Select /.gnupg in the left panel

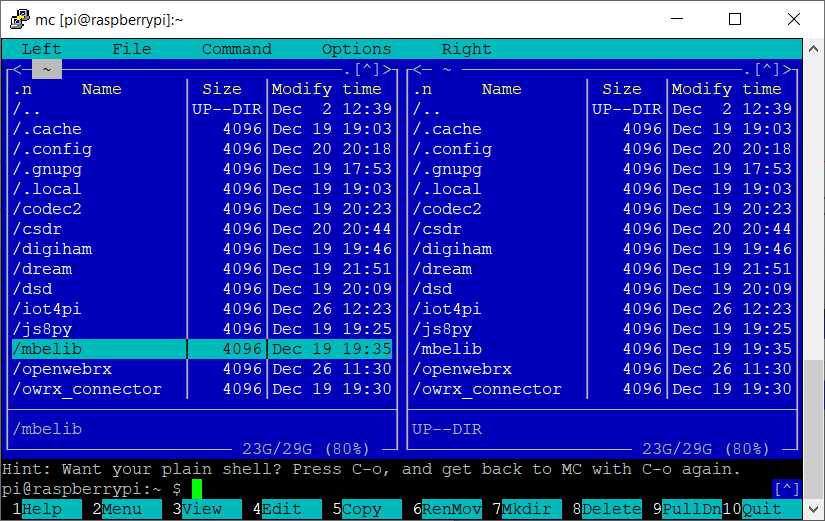202,169
